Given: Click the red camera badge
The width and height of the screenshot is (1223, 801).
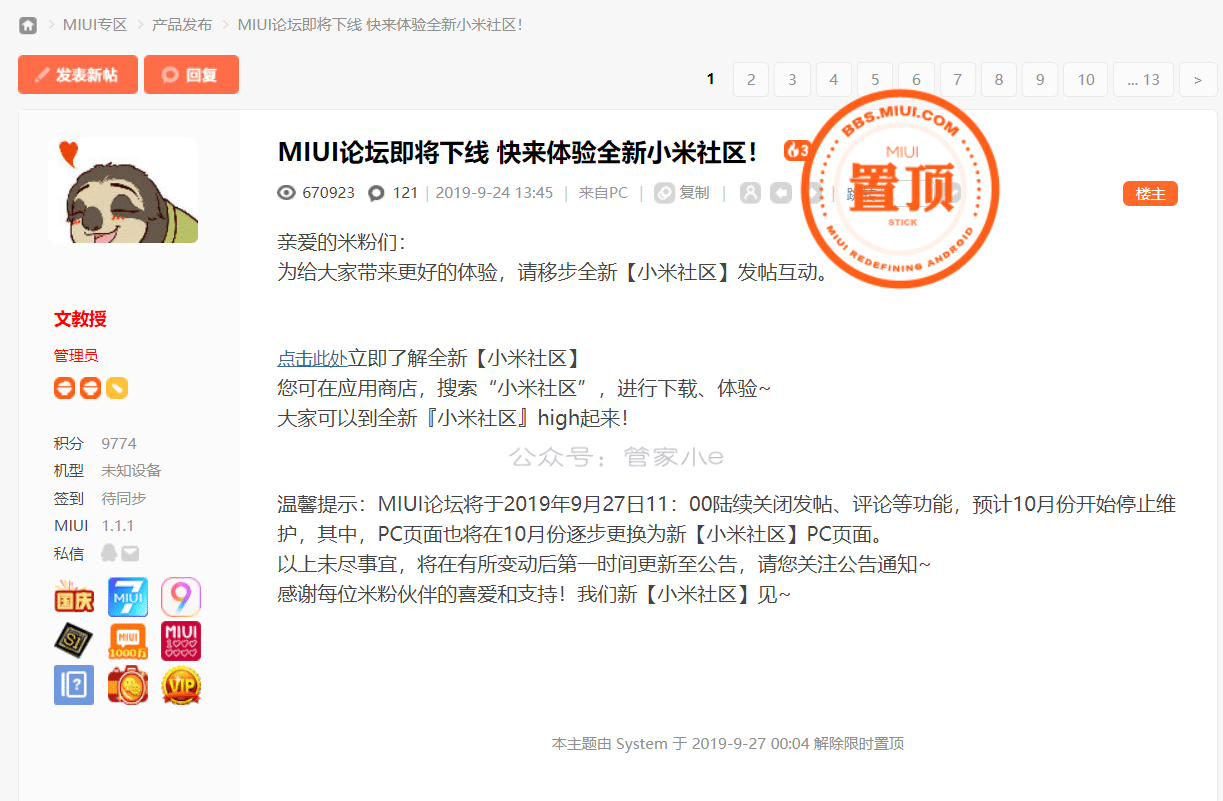Looking at the screenshot, I should [x=128, y=685].
